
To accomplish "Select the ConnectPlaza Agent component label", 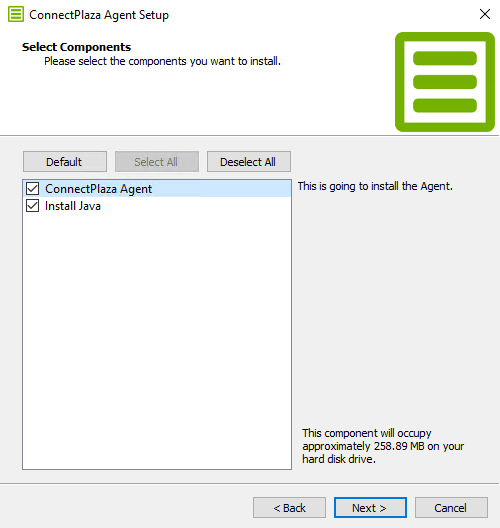I will (x=99, y=189).
